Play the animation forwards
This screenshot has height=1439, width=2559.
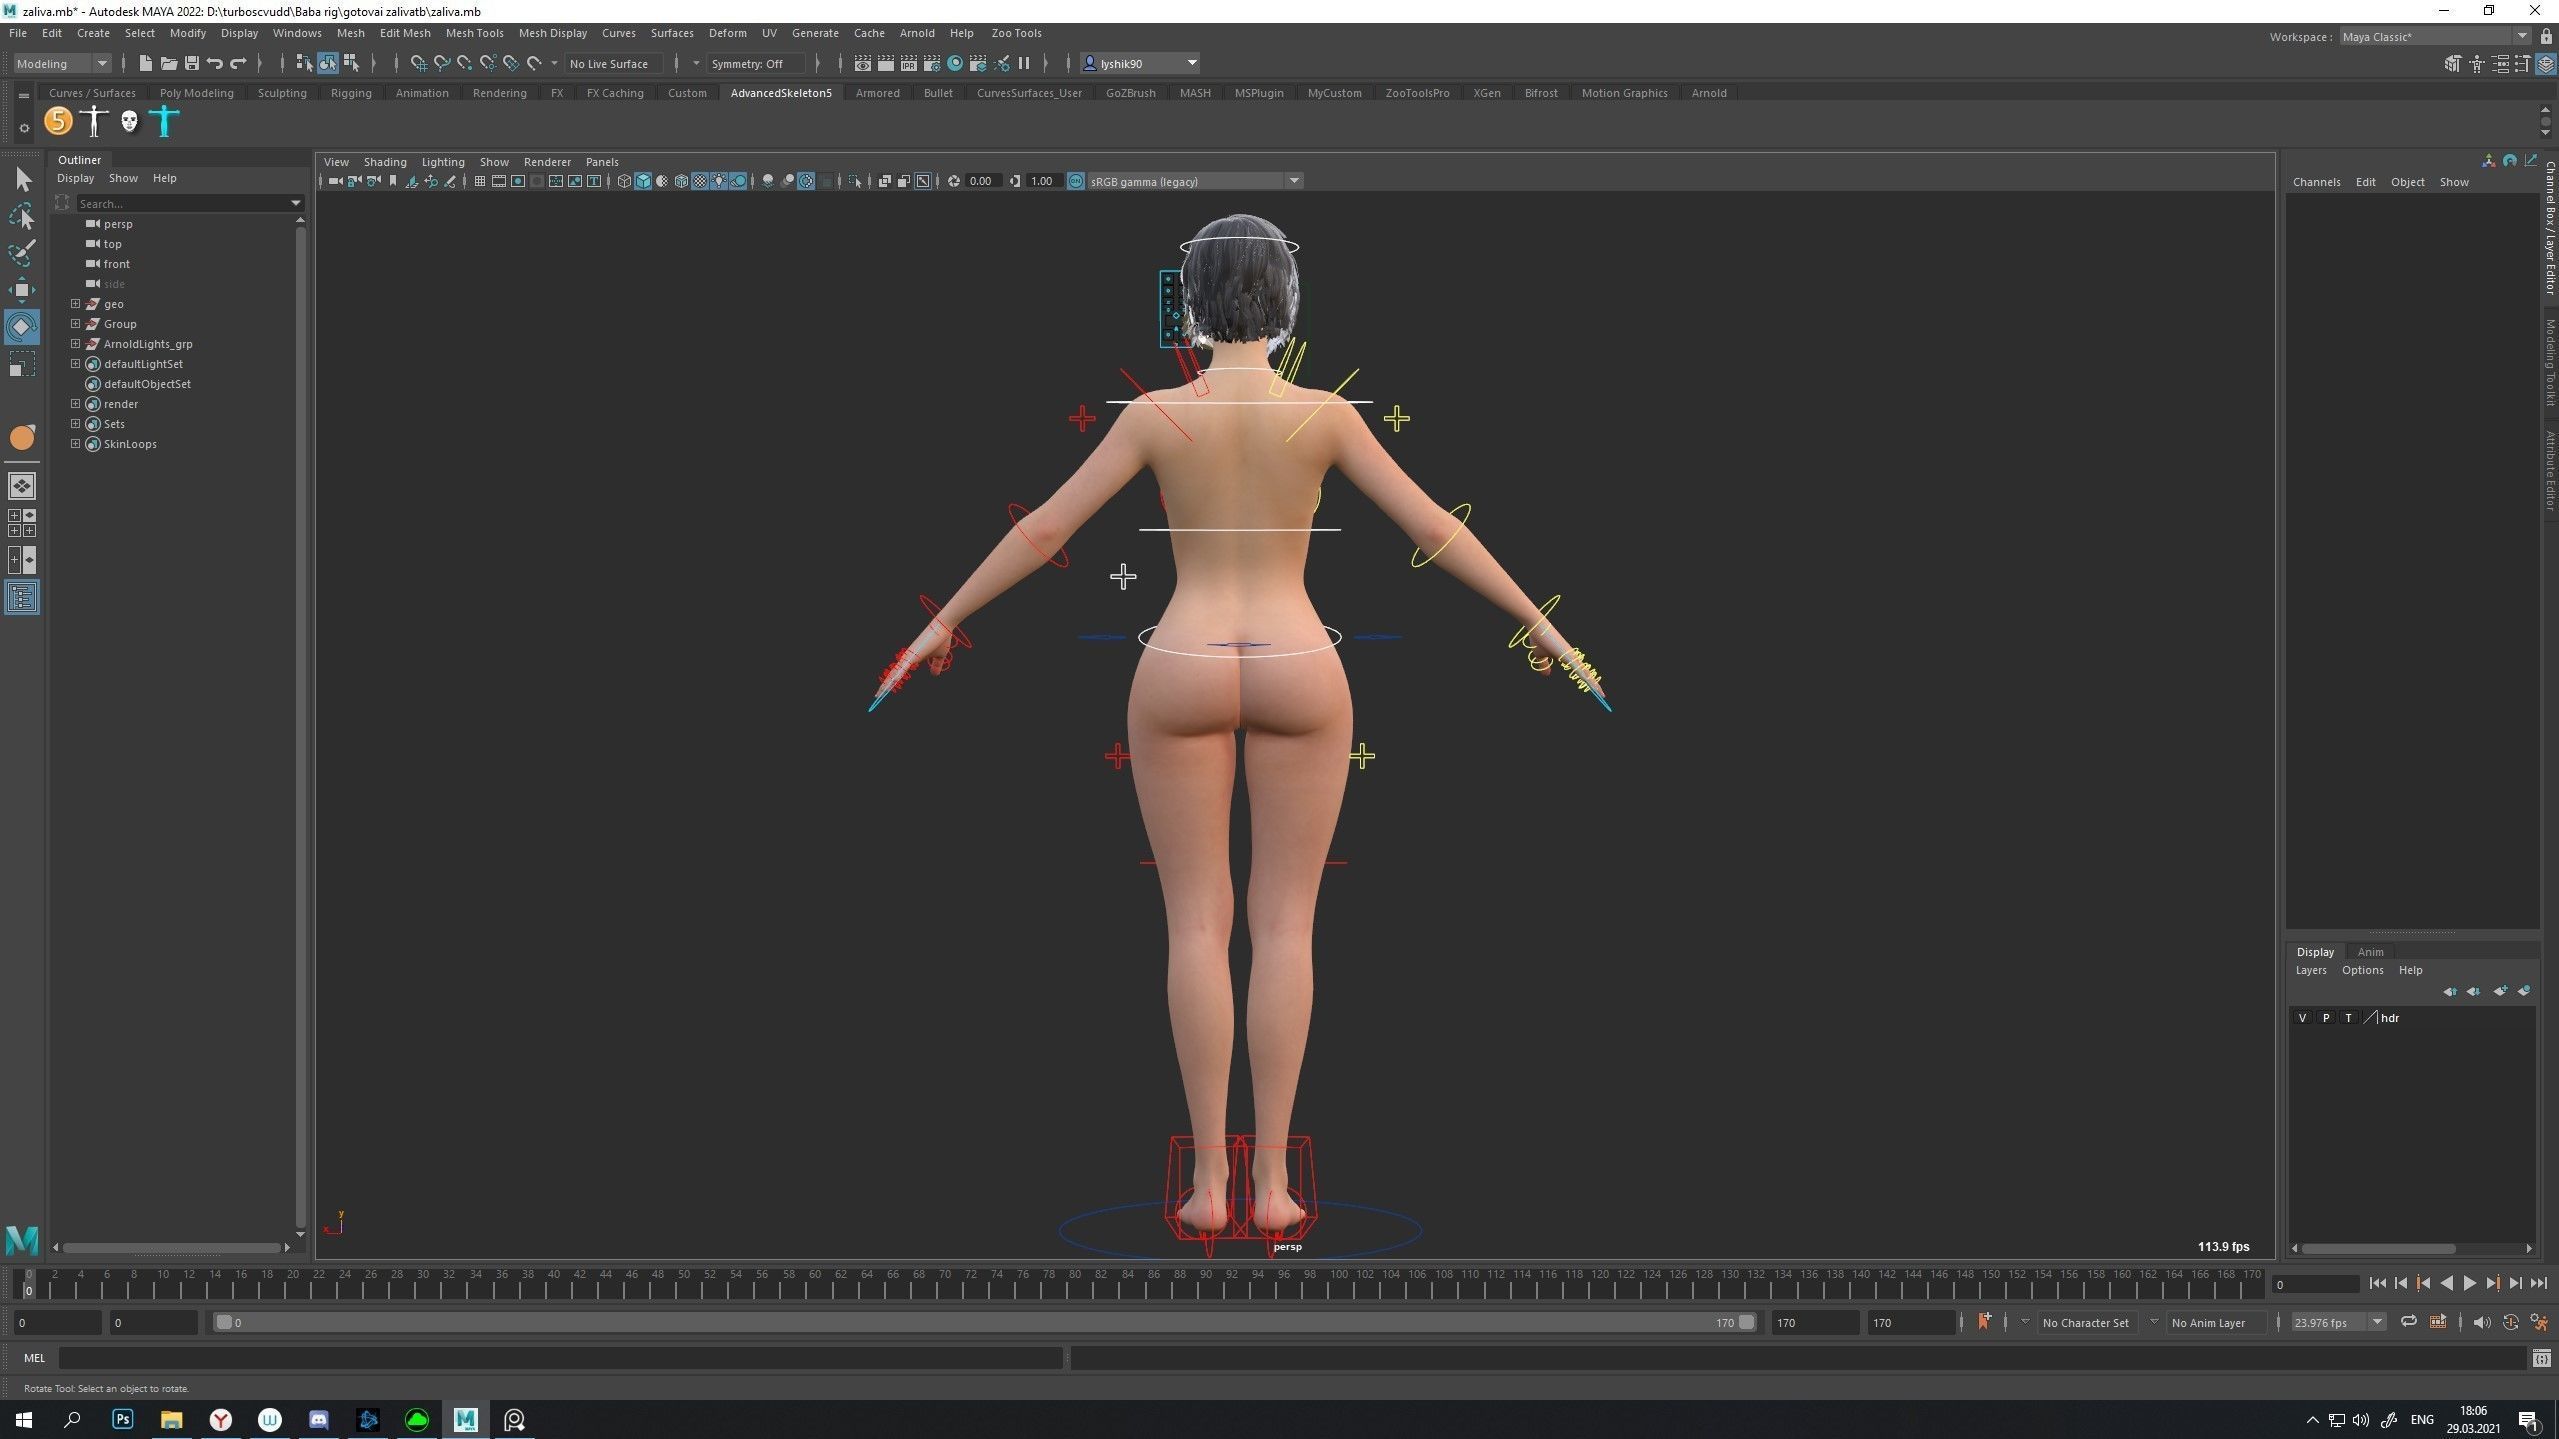2469,1283
